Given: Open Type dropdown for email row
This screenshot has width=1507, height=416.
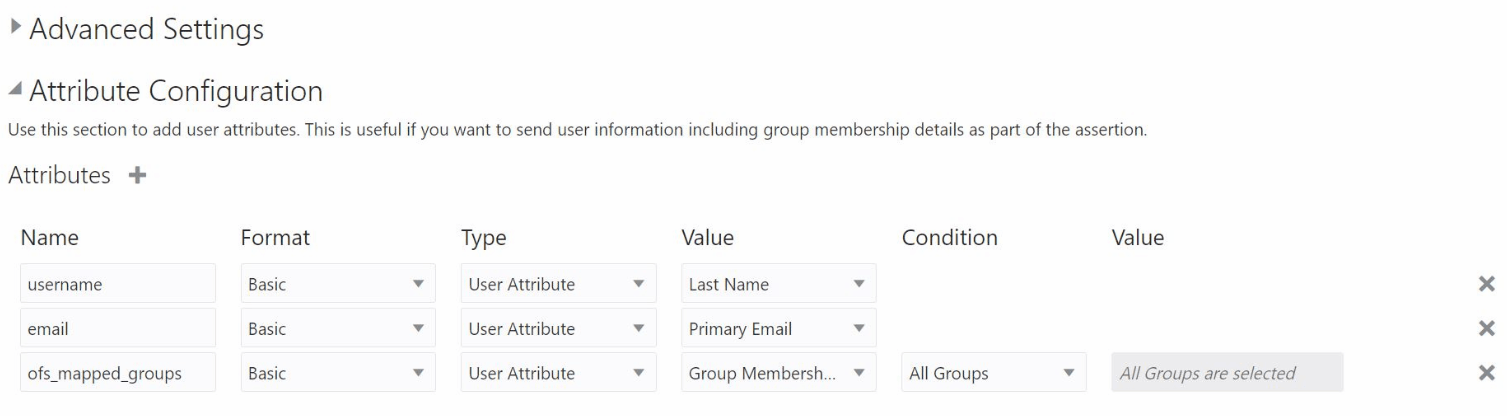Looking at the screenshot, I should (x=558, y=328).
